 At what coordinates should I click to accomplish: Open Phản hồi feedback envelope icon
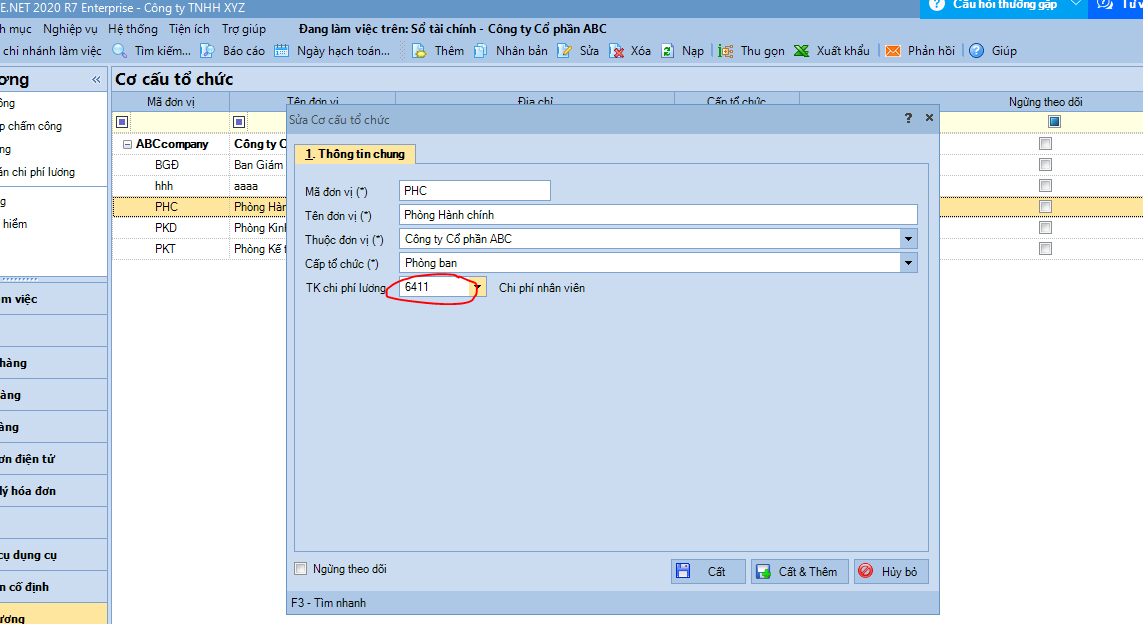click(893, 51)
